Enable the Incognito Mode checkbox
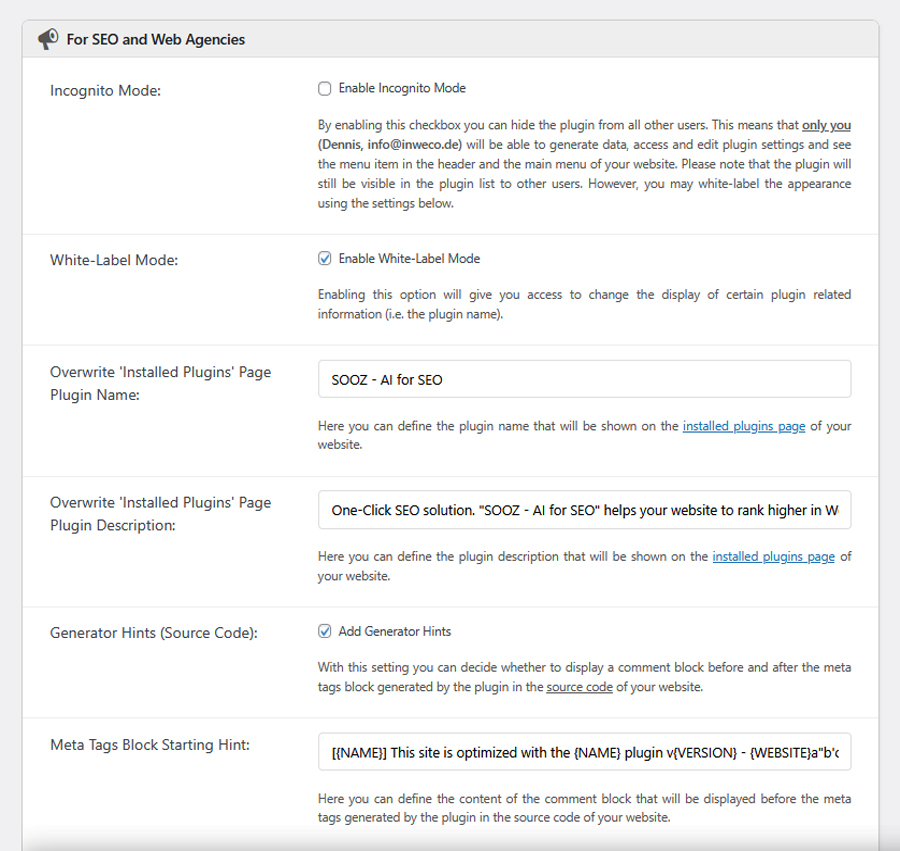The width and height of the screenshot is (900, 851). pos(325,89)
